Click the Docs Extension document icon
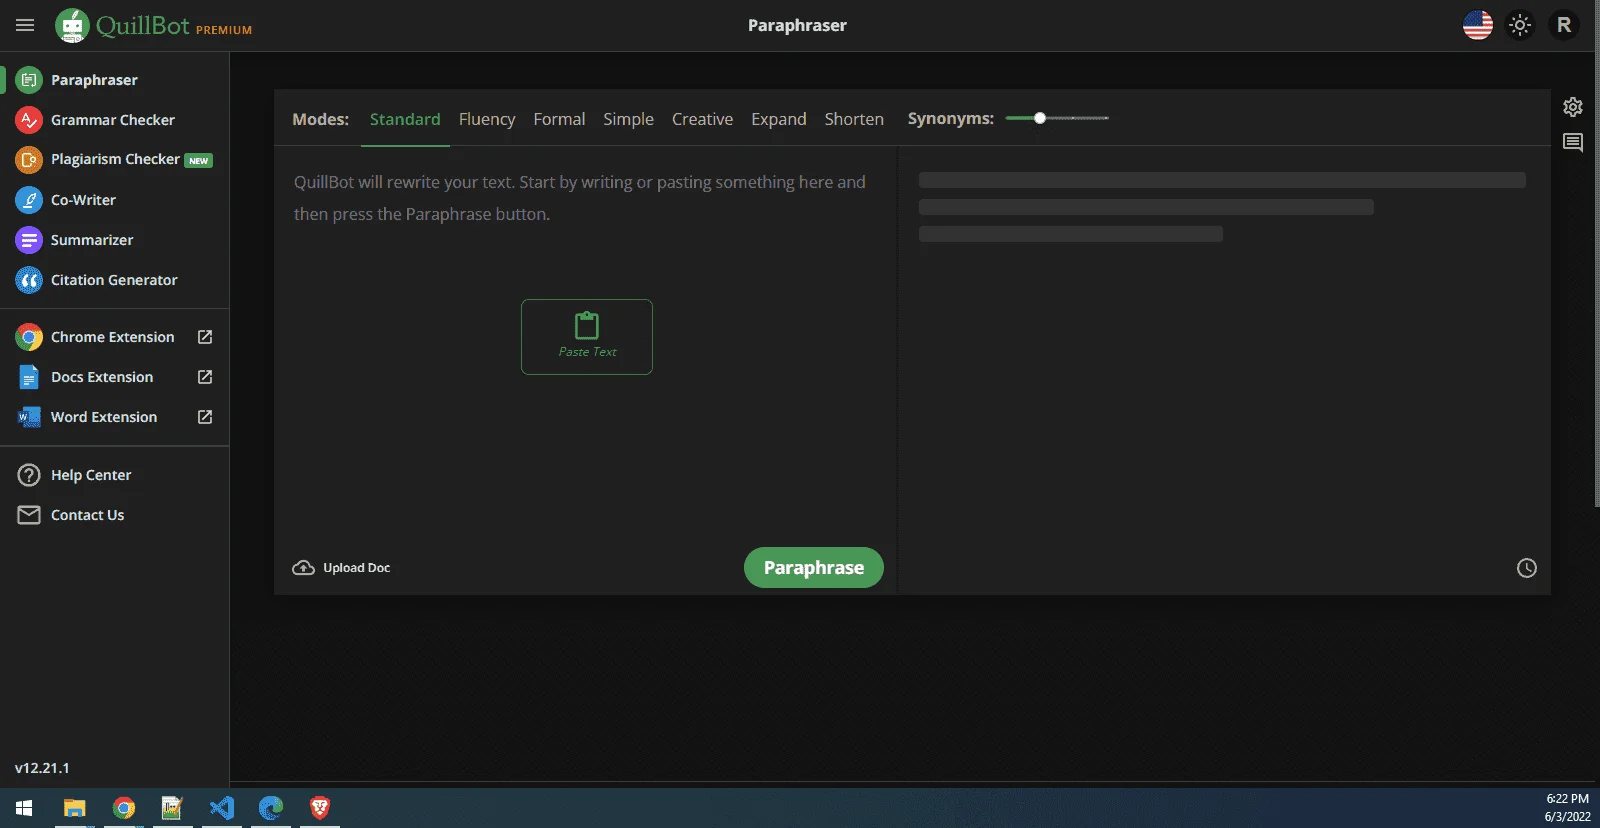 29,377
